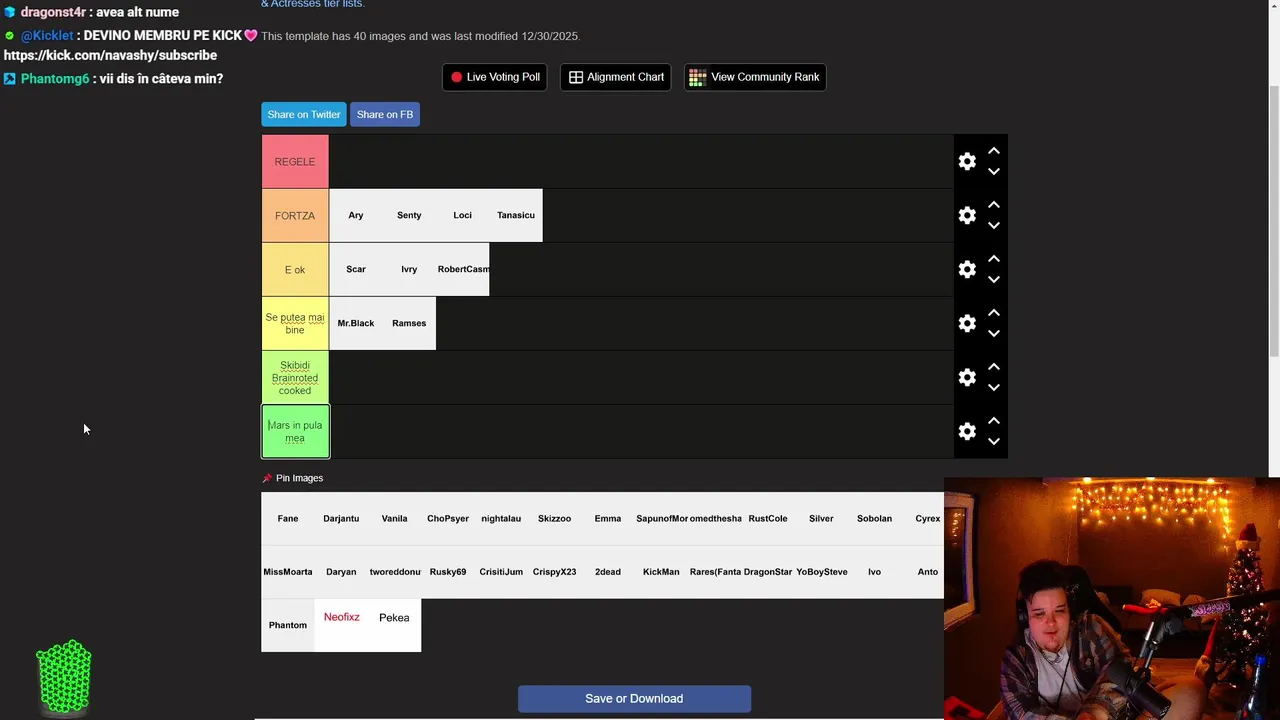
Task: Move REGELE tier down with arrow
Action: pos(994,172)
